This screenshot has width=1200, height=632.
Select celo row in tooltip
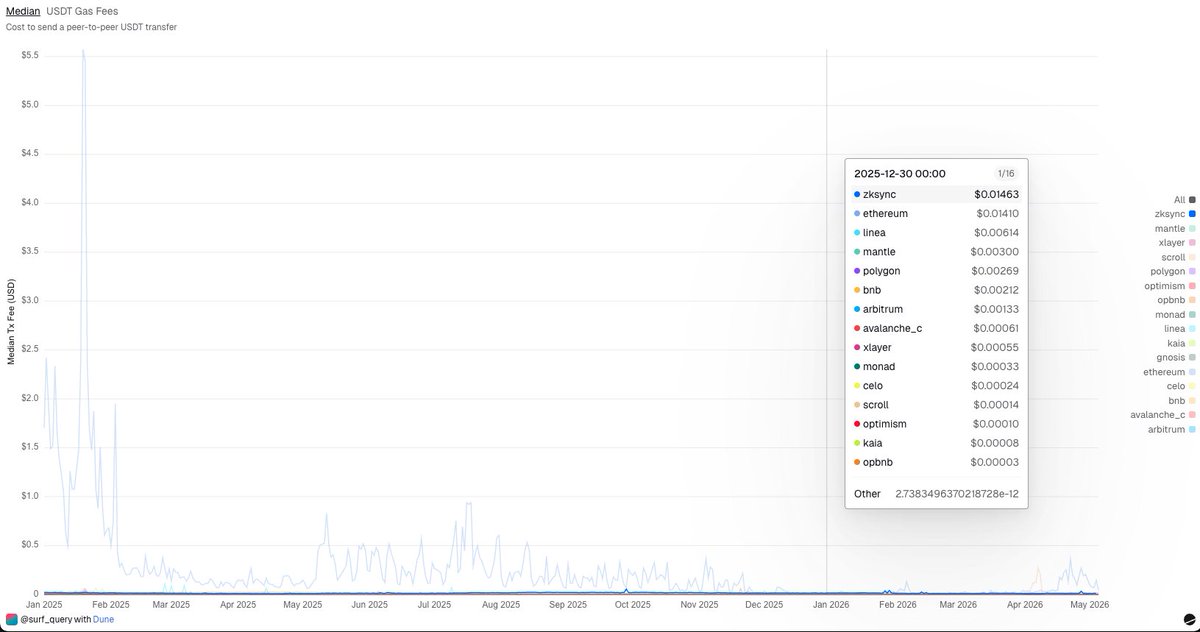(x=936, y=386)
